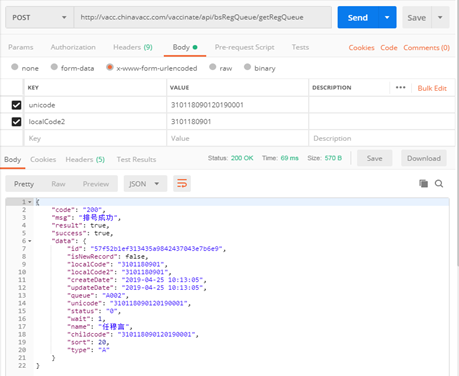Open the Comments (0) link
Viewport: 459px width, 376px height.
426,48
